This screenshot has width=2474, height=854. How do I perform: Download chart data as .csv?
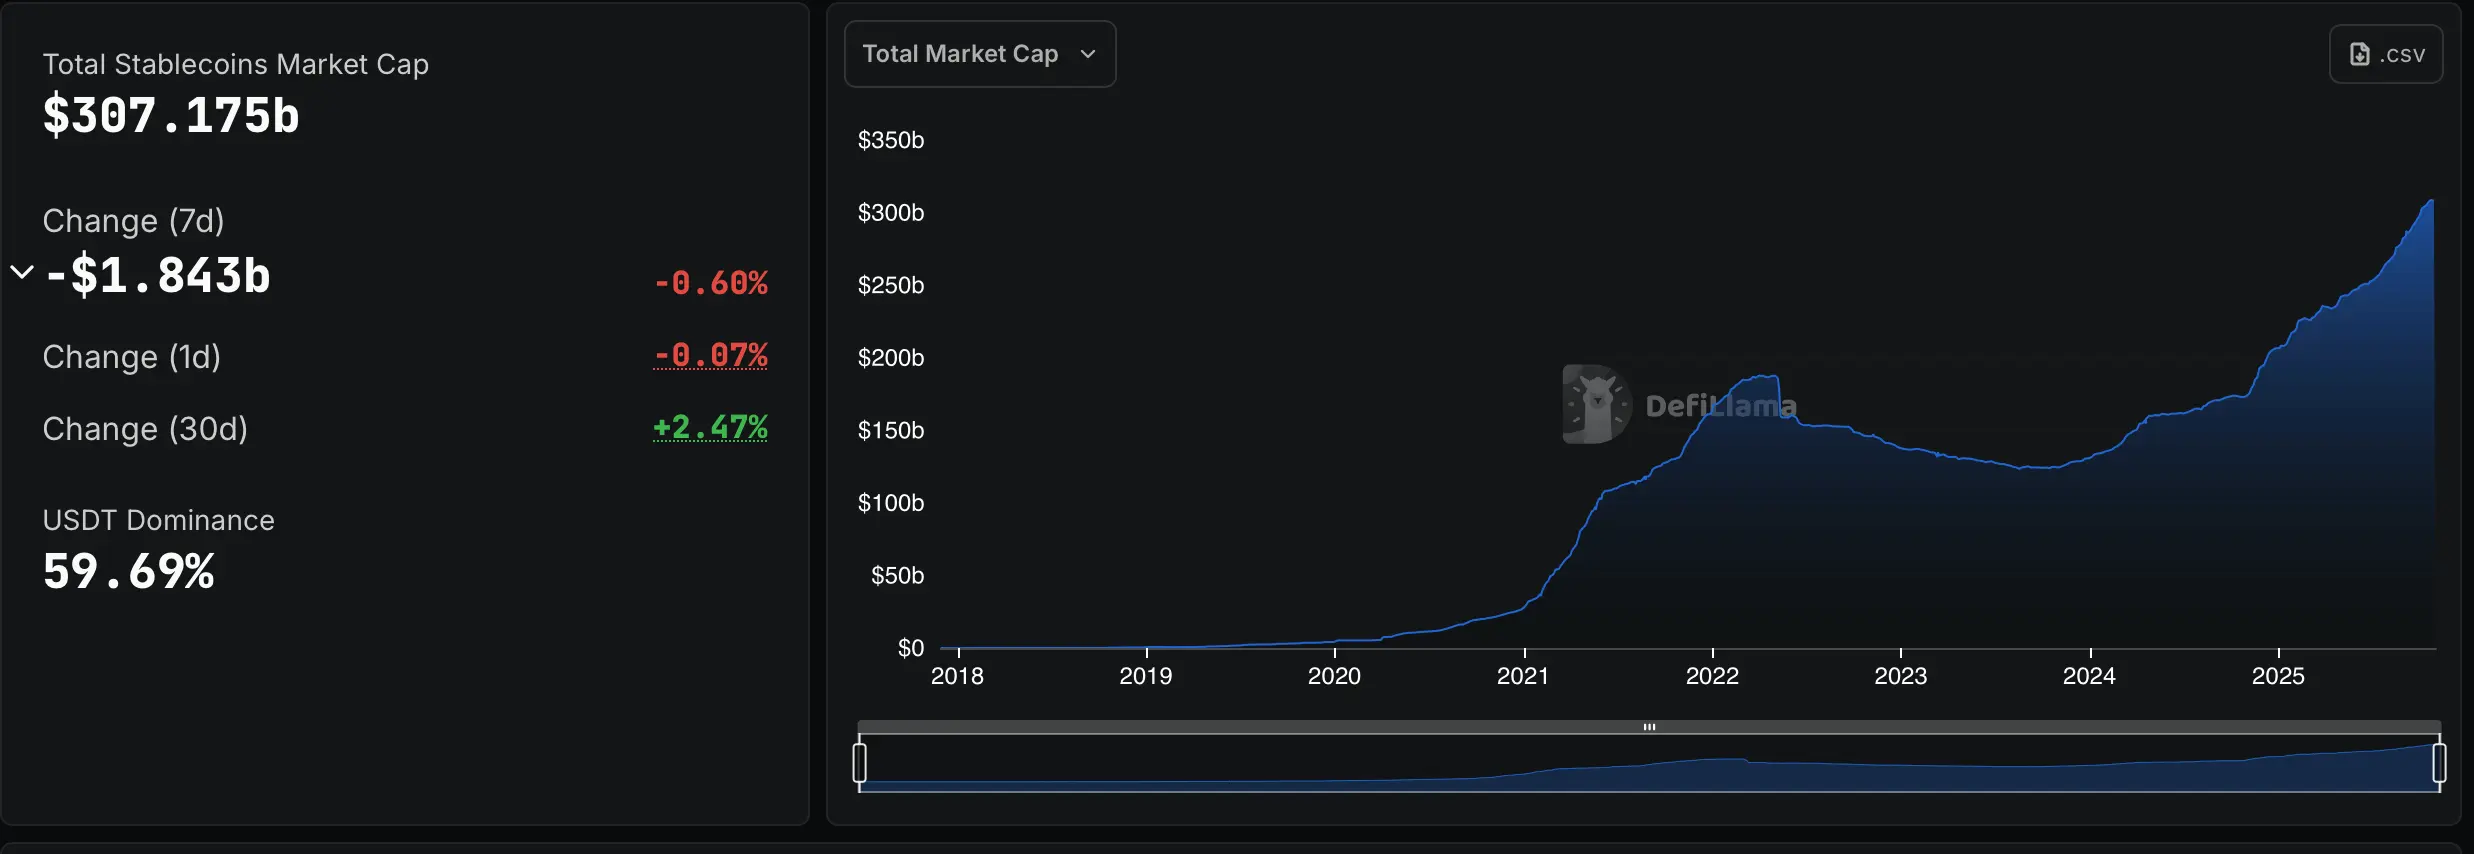2387,54
